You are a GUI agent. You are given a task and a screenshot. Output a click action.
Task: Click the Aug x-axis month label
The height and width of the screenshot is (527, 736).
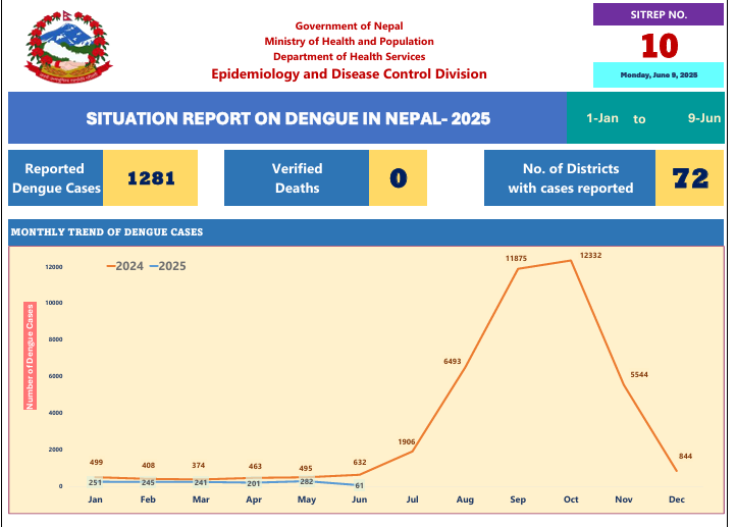(x=465, y=500)
